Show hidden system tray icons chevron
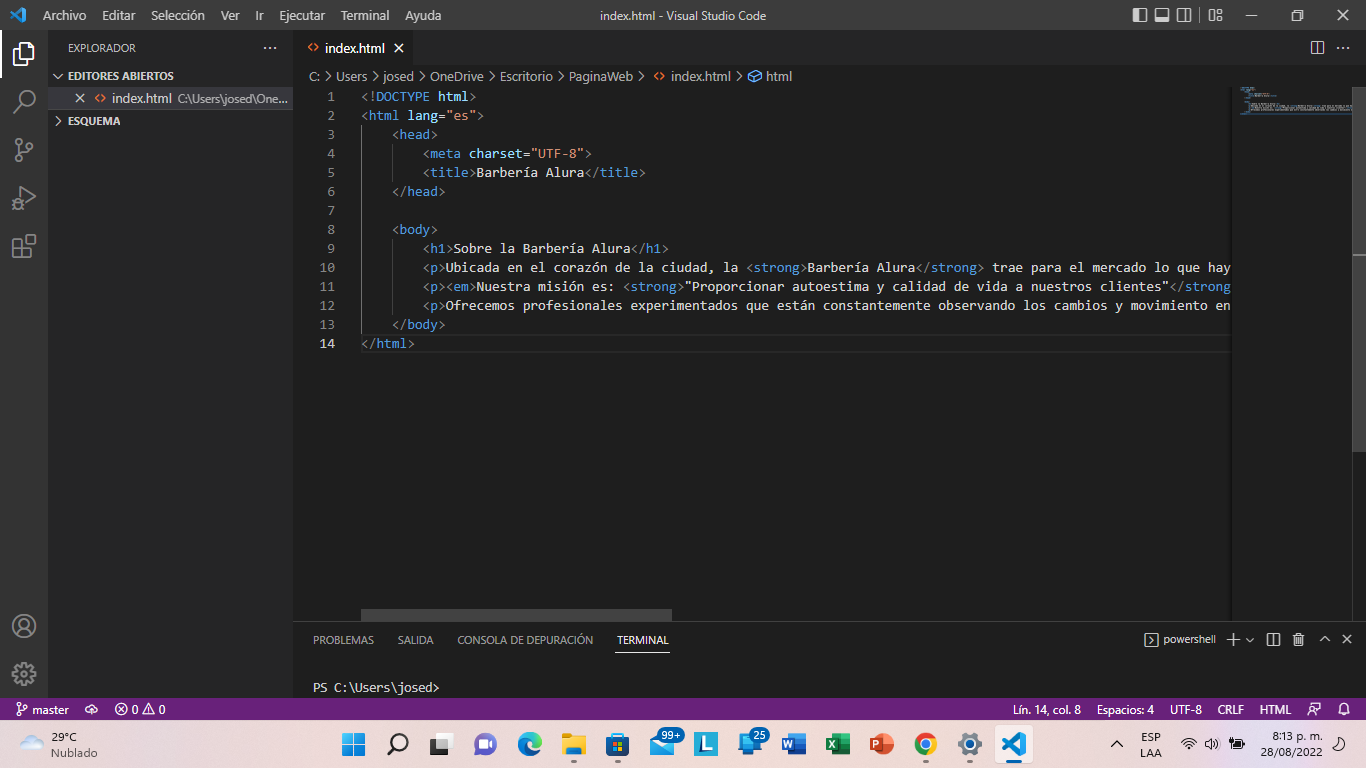The width and height of the screenshot is (1366, 768). [1117, 744]
